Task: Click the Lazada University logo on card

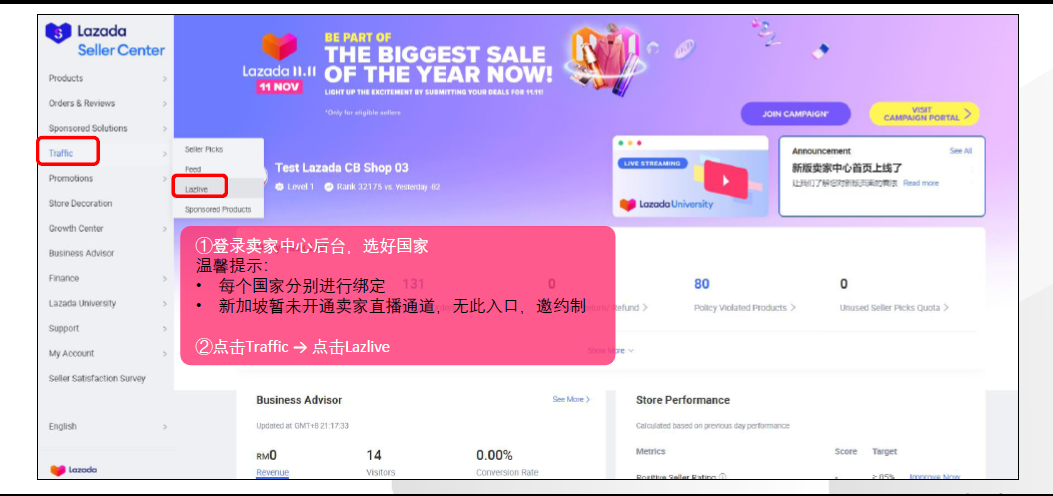Action: 666,204
